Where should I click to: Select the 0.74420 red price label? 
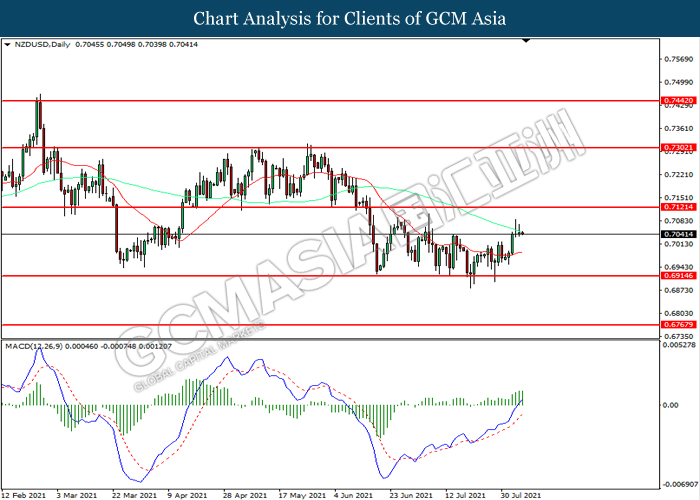click(679, 101)
